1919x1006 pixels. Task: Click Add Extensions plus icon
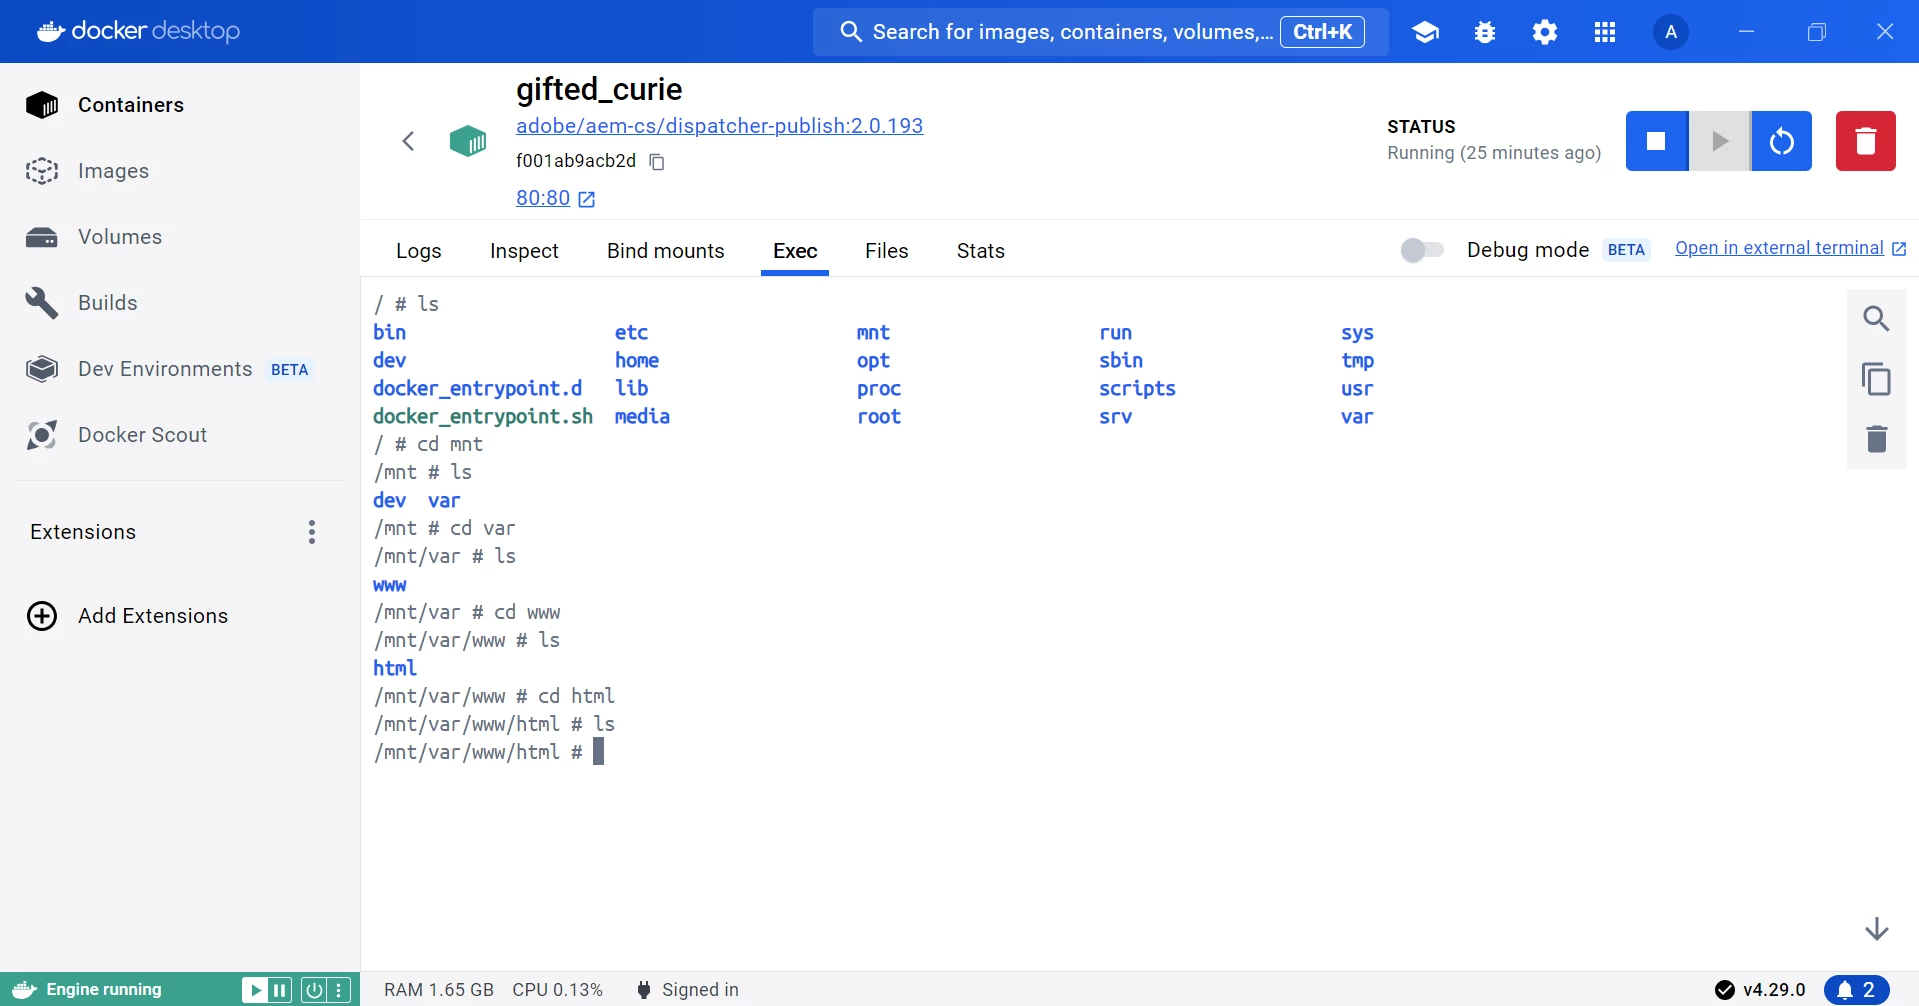42,616
